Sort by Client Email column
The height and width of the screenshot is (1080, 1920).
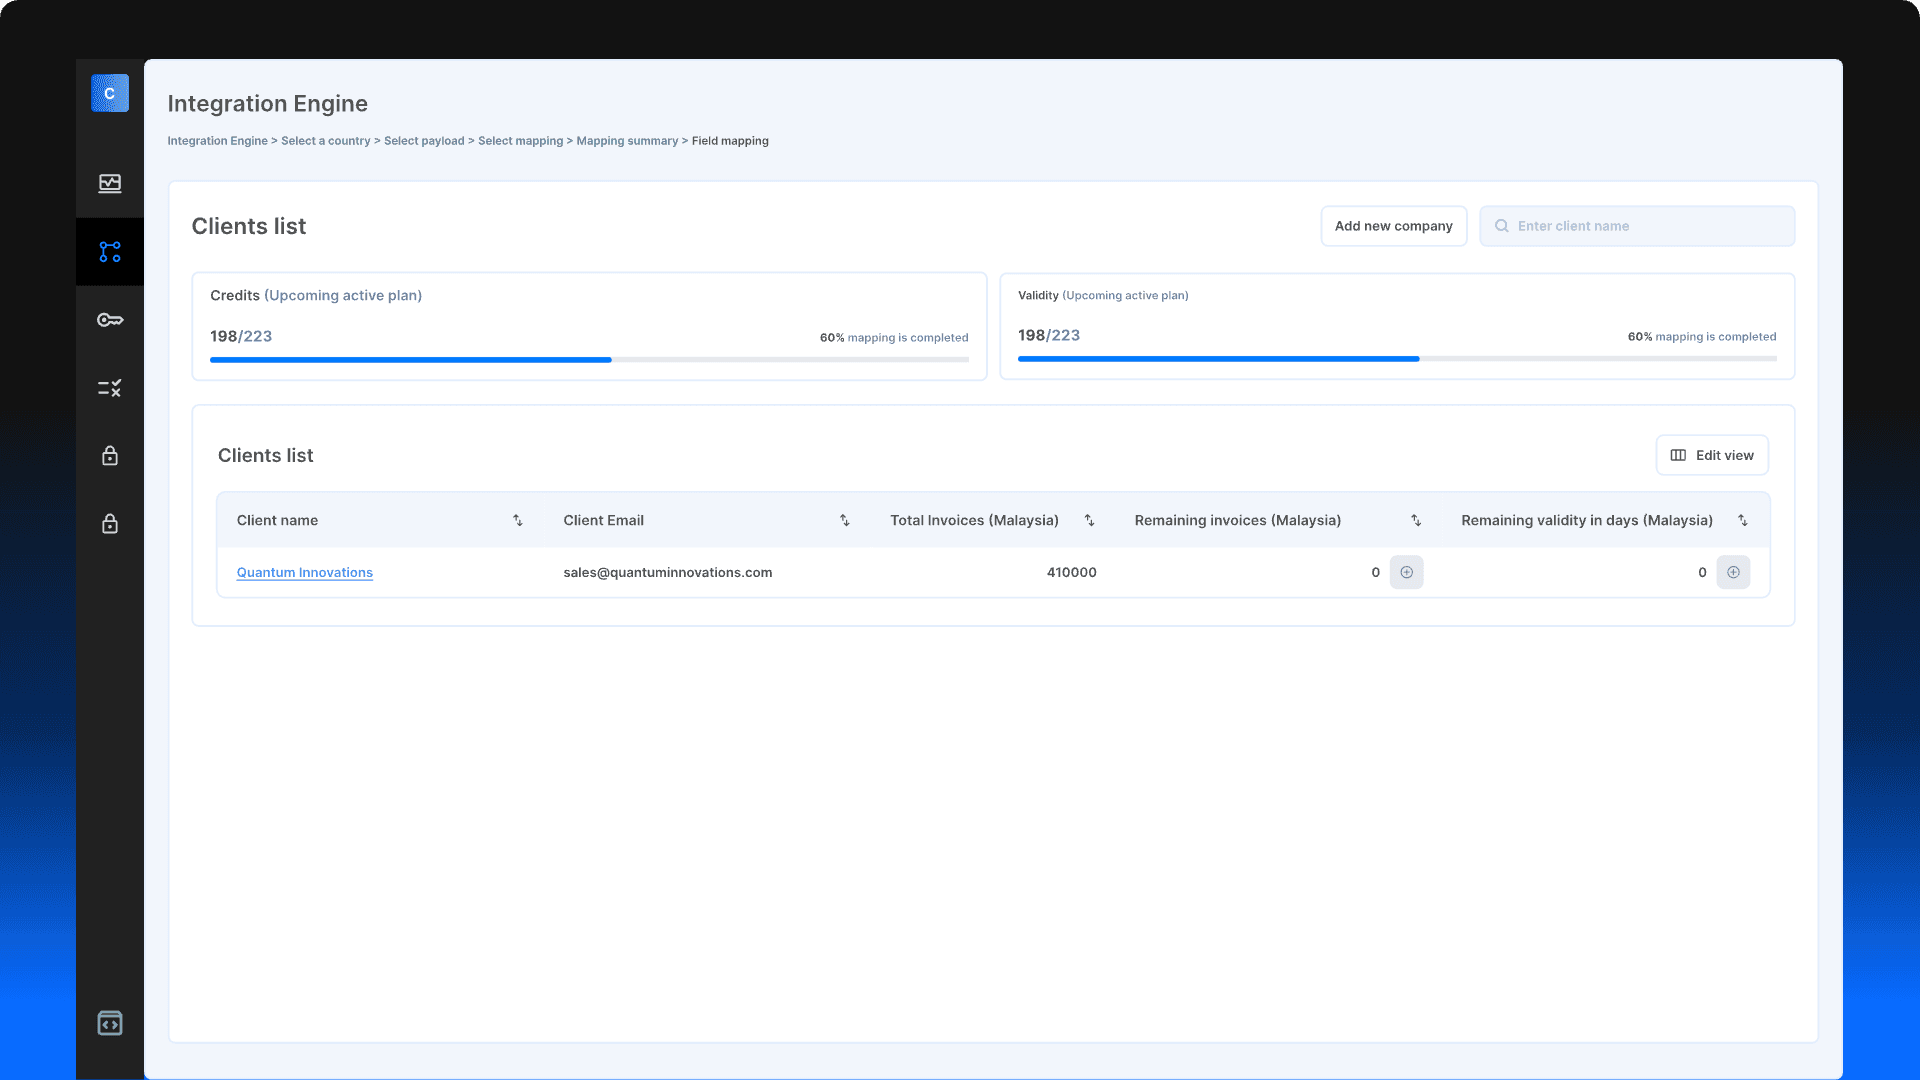tap(845, 520)
